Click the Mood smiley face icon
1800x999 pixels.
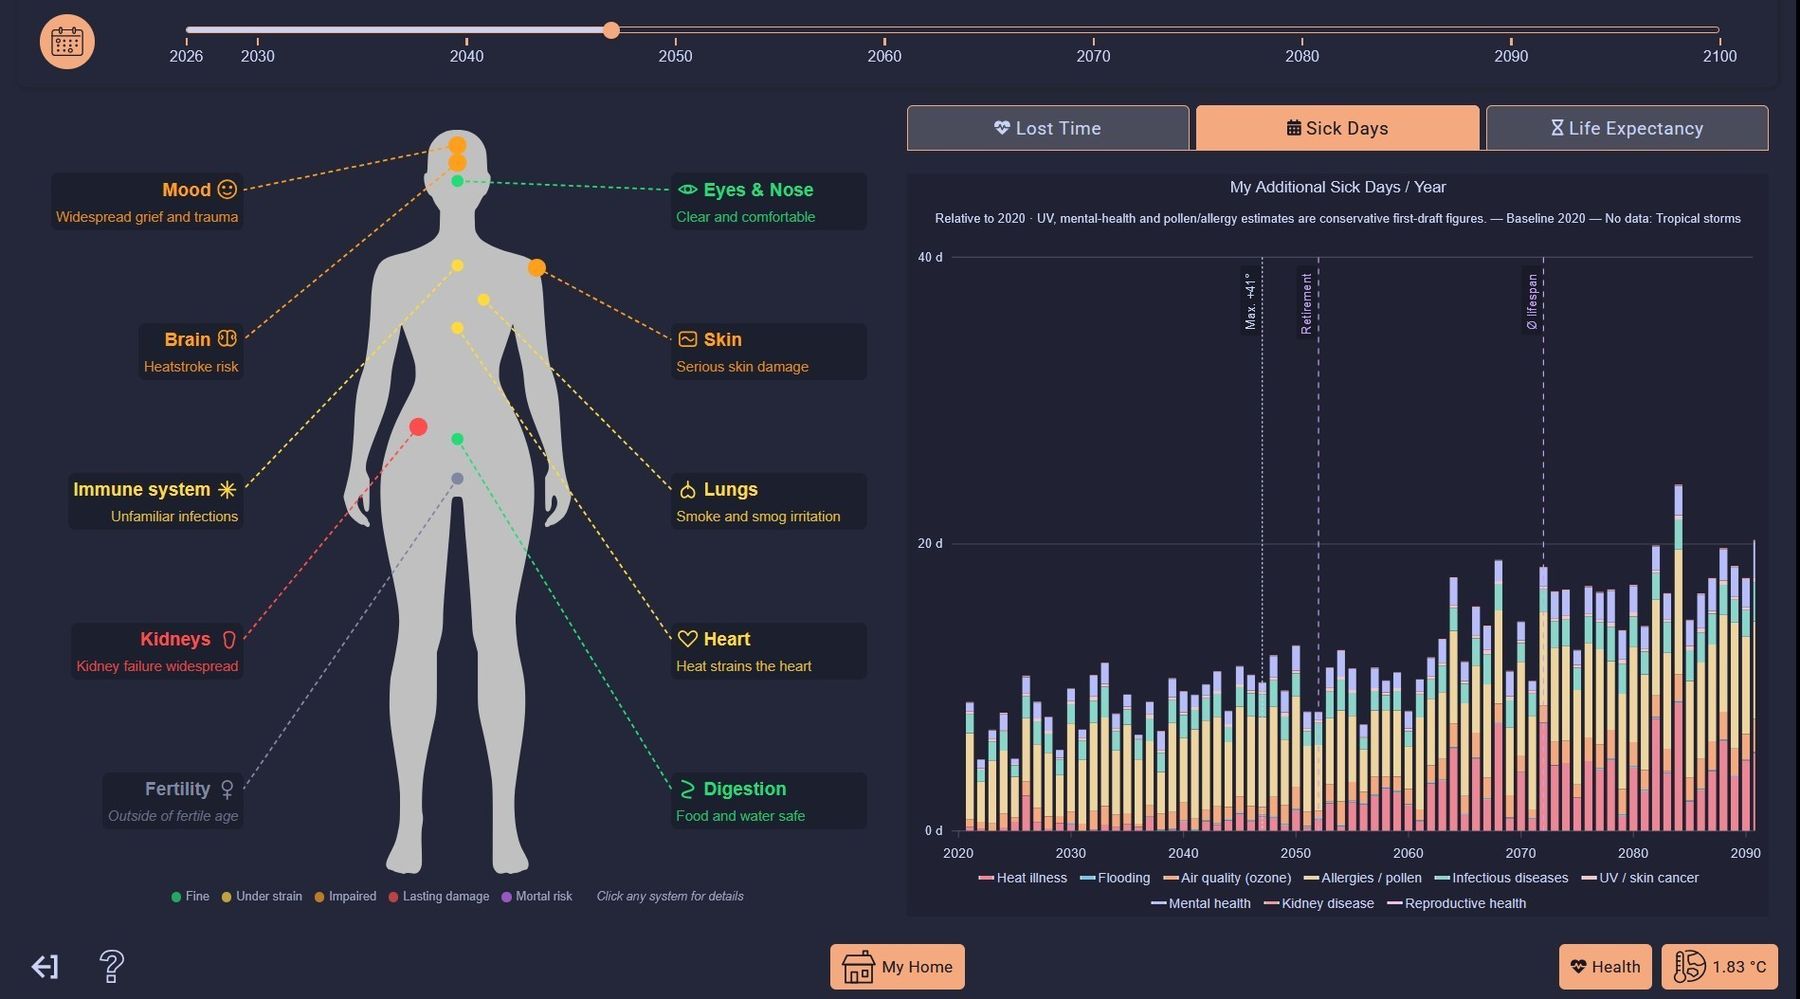click(x=227, y=189)
